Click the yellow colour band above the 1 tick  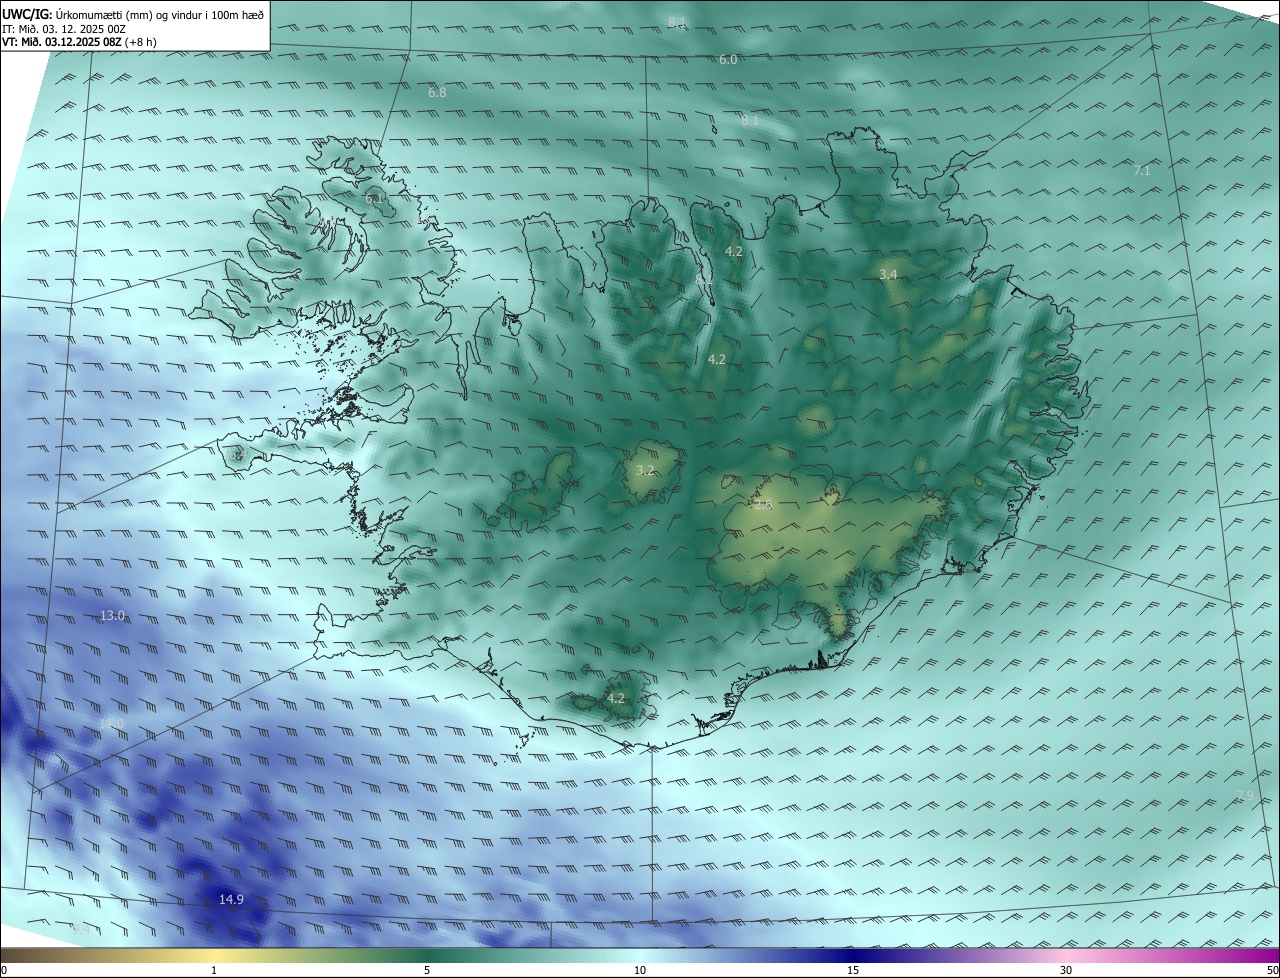point(214,956)
